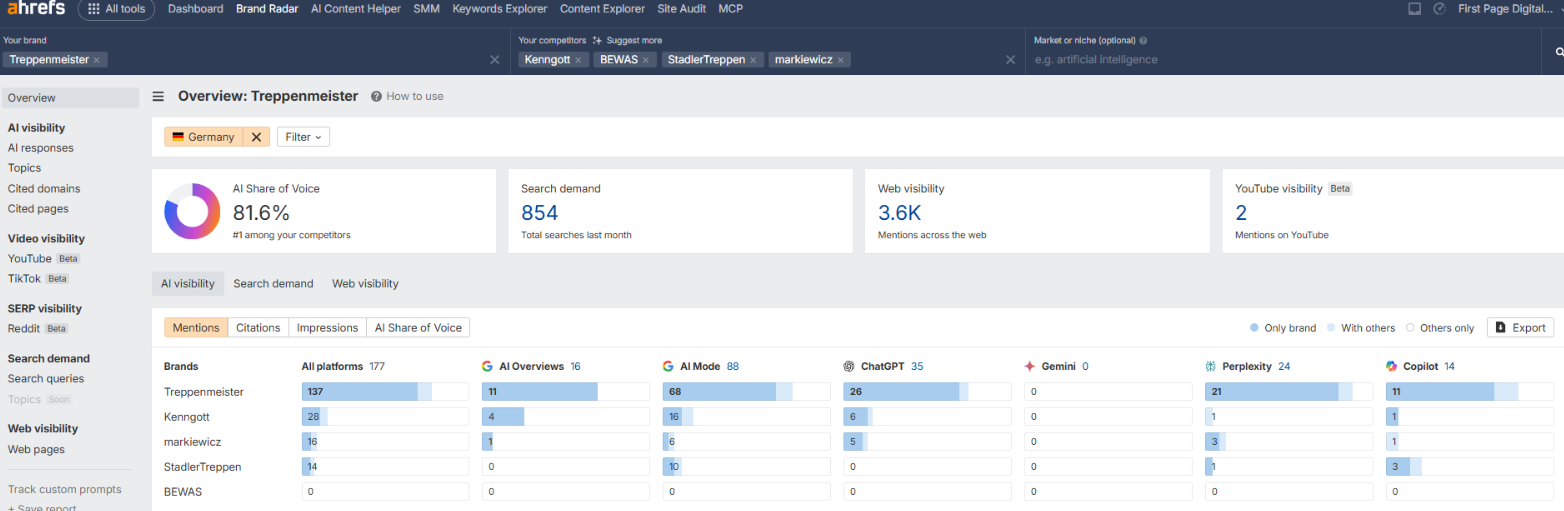Open AI Content Helper

[x=356, y=9]
